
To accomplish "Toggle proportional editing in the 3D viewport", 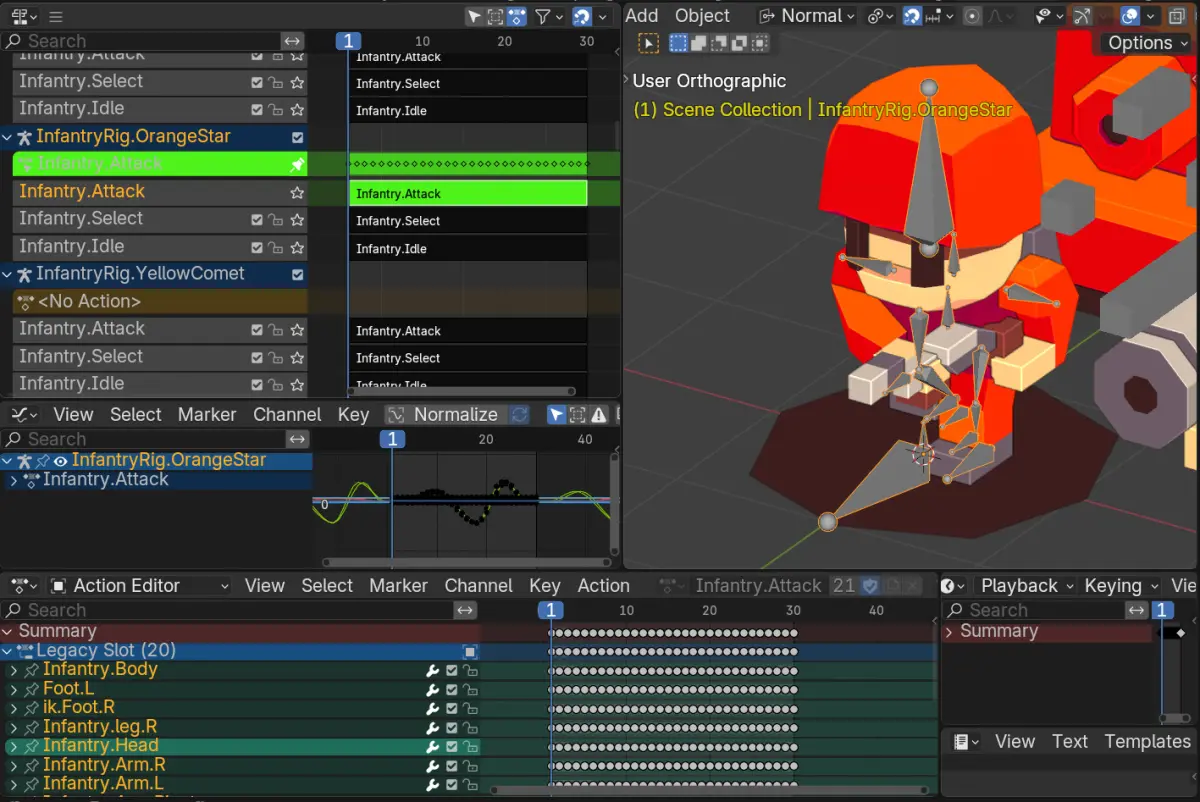I will pyautogui.click(x=972, y=16).
